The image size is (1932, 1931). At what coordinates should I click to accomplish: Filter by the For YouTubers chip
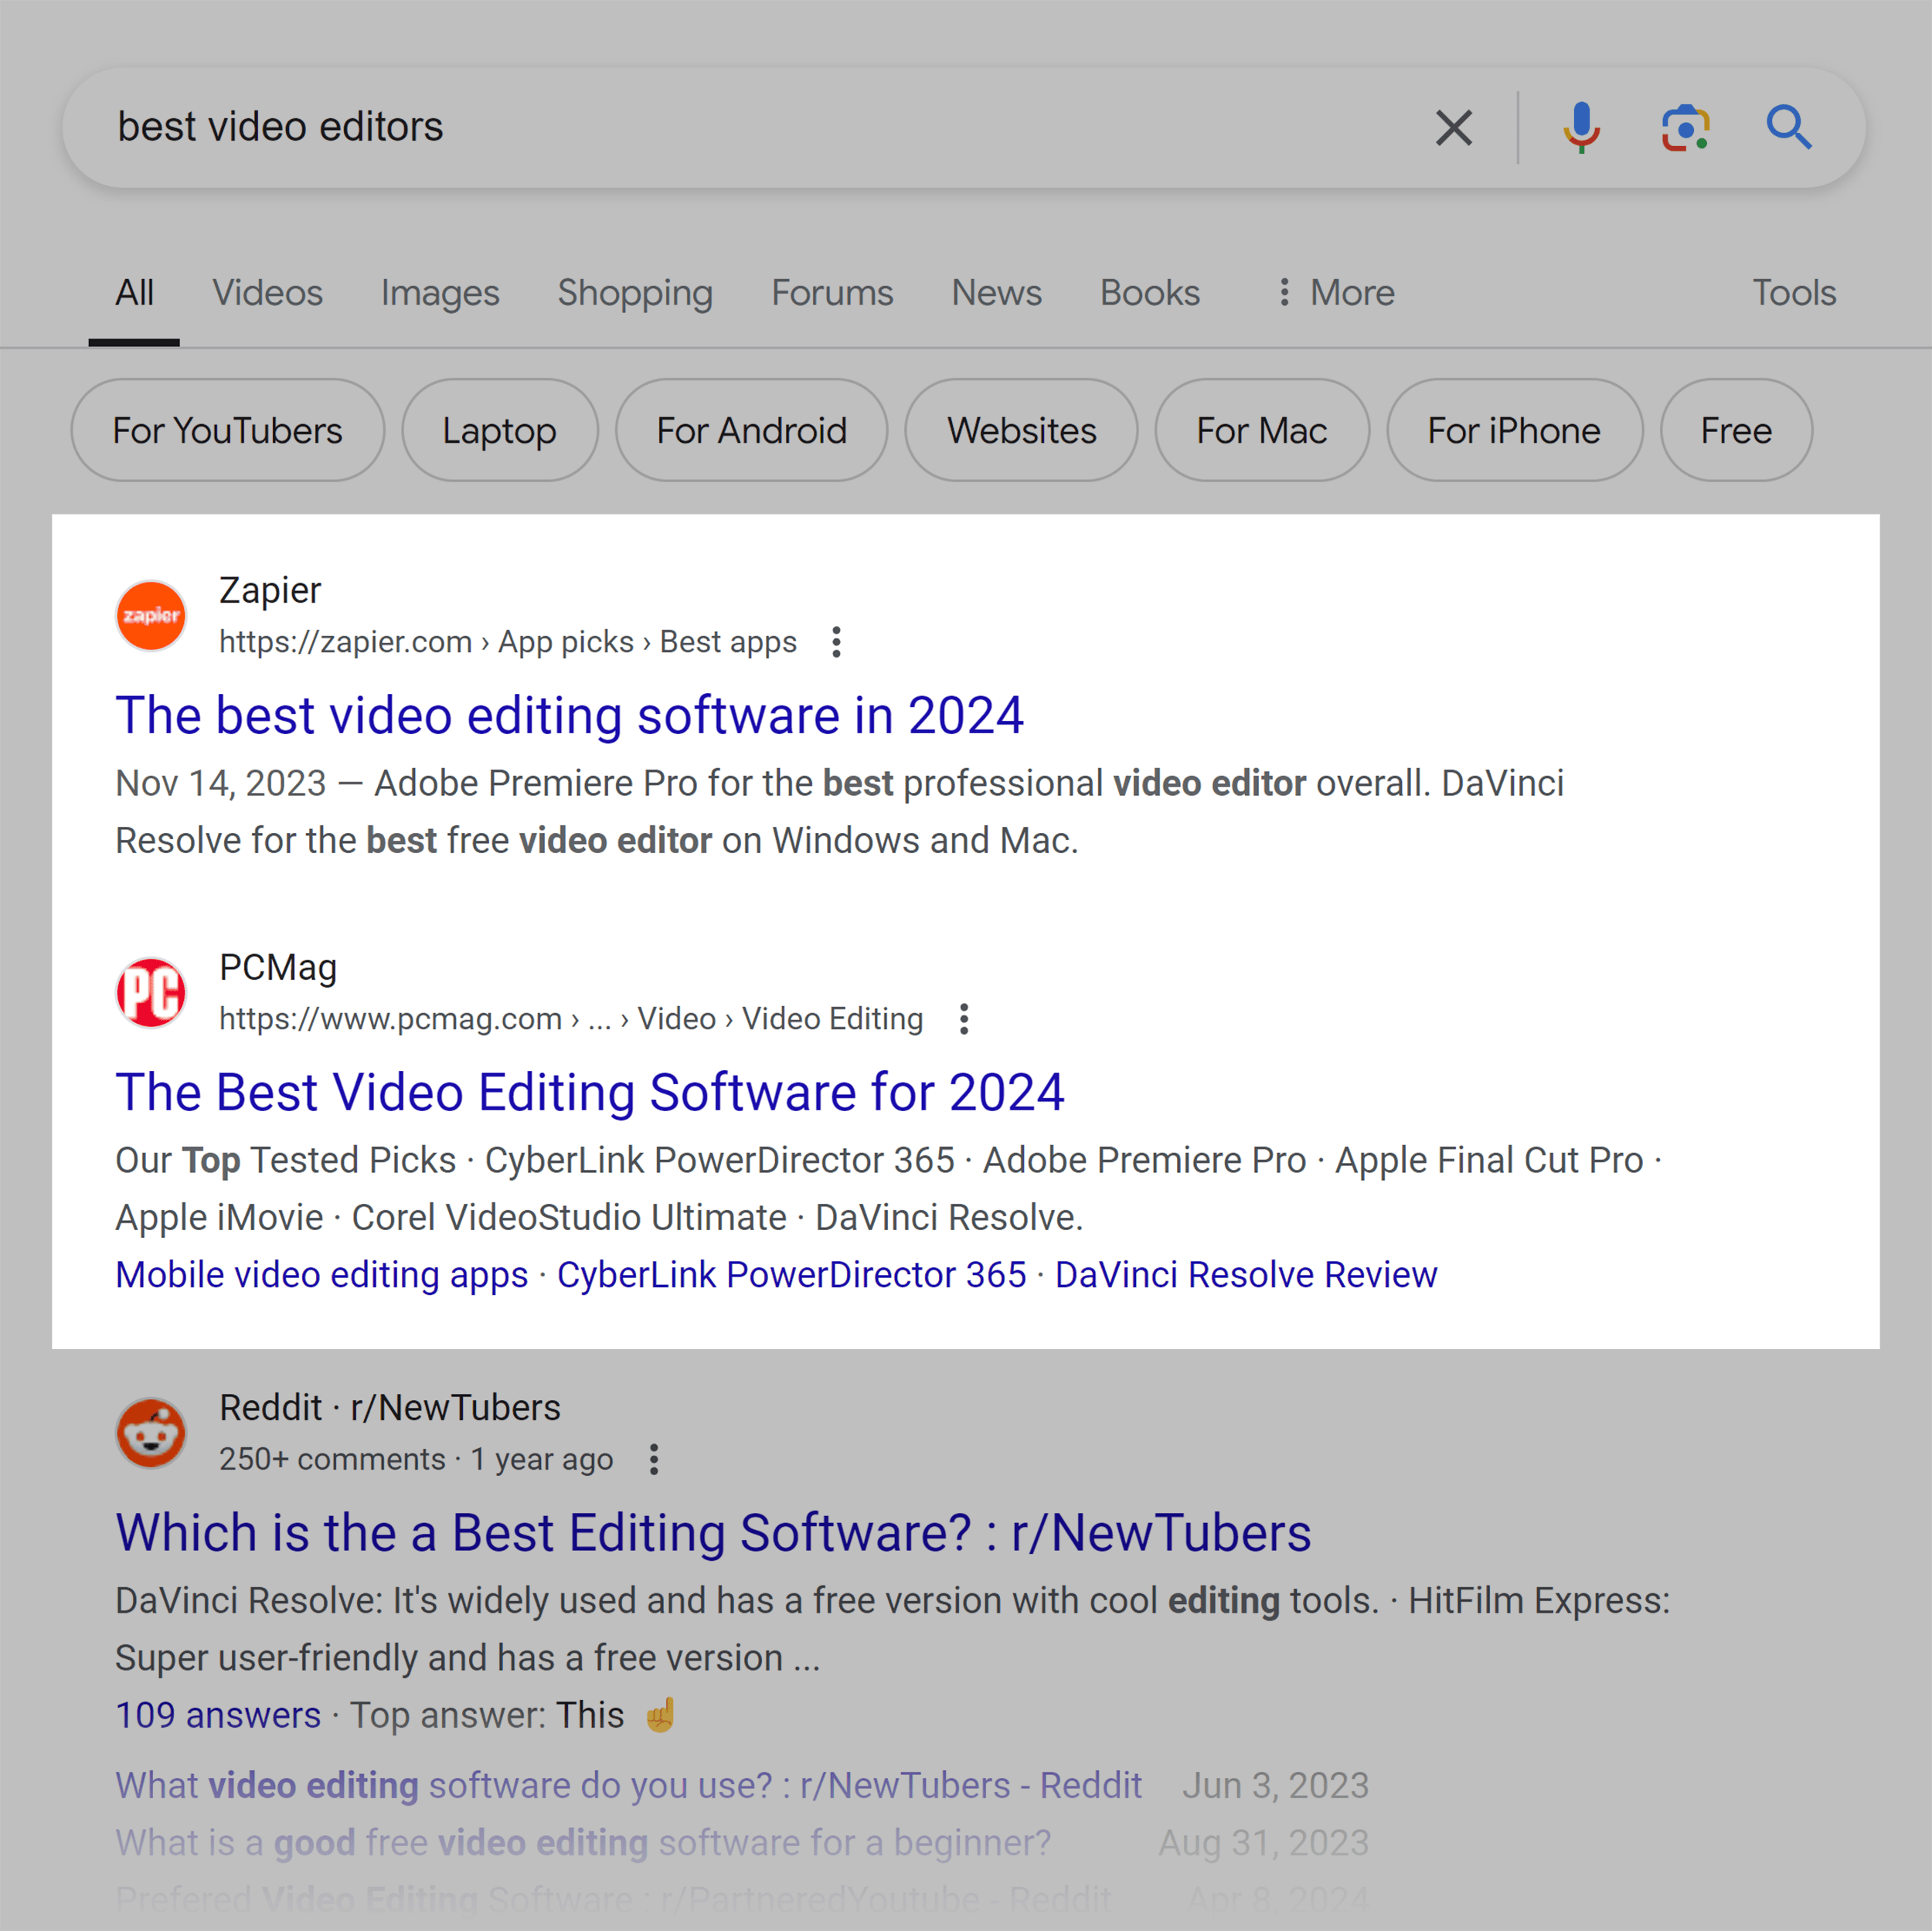tap(228, 430)
